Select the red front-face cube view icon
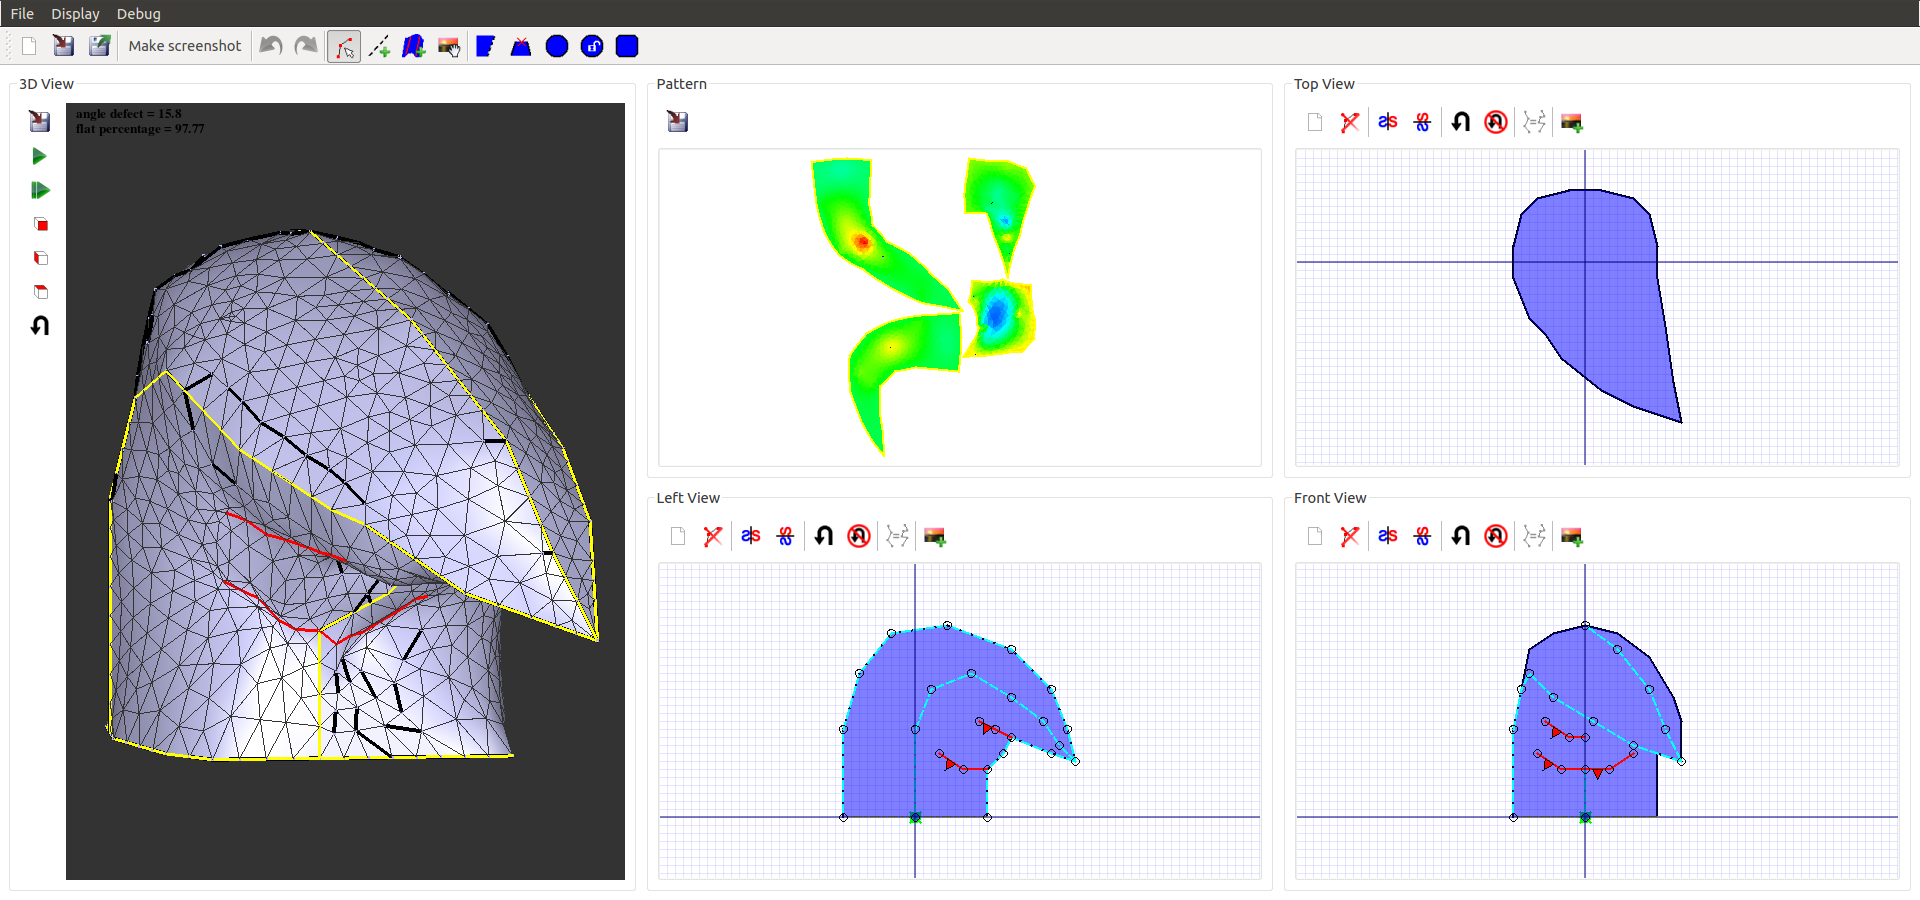The image size is (1920, 900). tap(40, 224)
